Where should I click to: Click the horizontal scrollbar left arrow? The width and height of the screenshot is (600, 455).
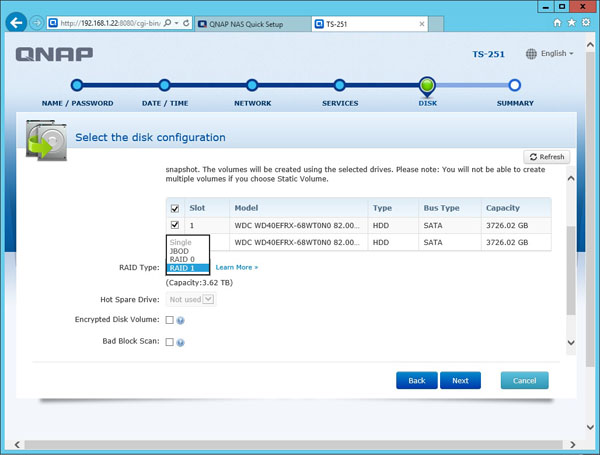[x=17, y=444]
